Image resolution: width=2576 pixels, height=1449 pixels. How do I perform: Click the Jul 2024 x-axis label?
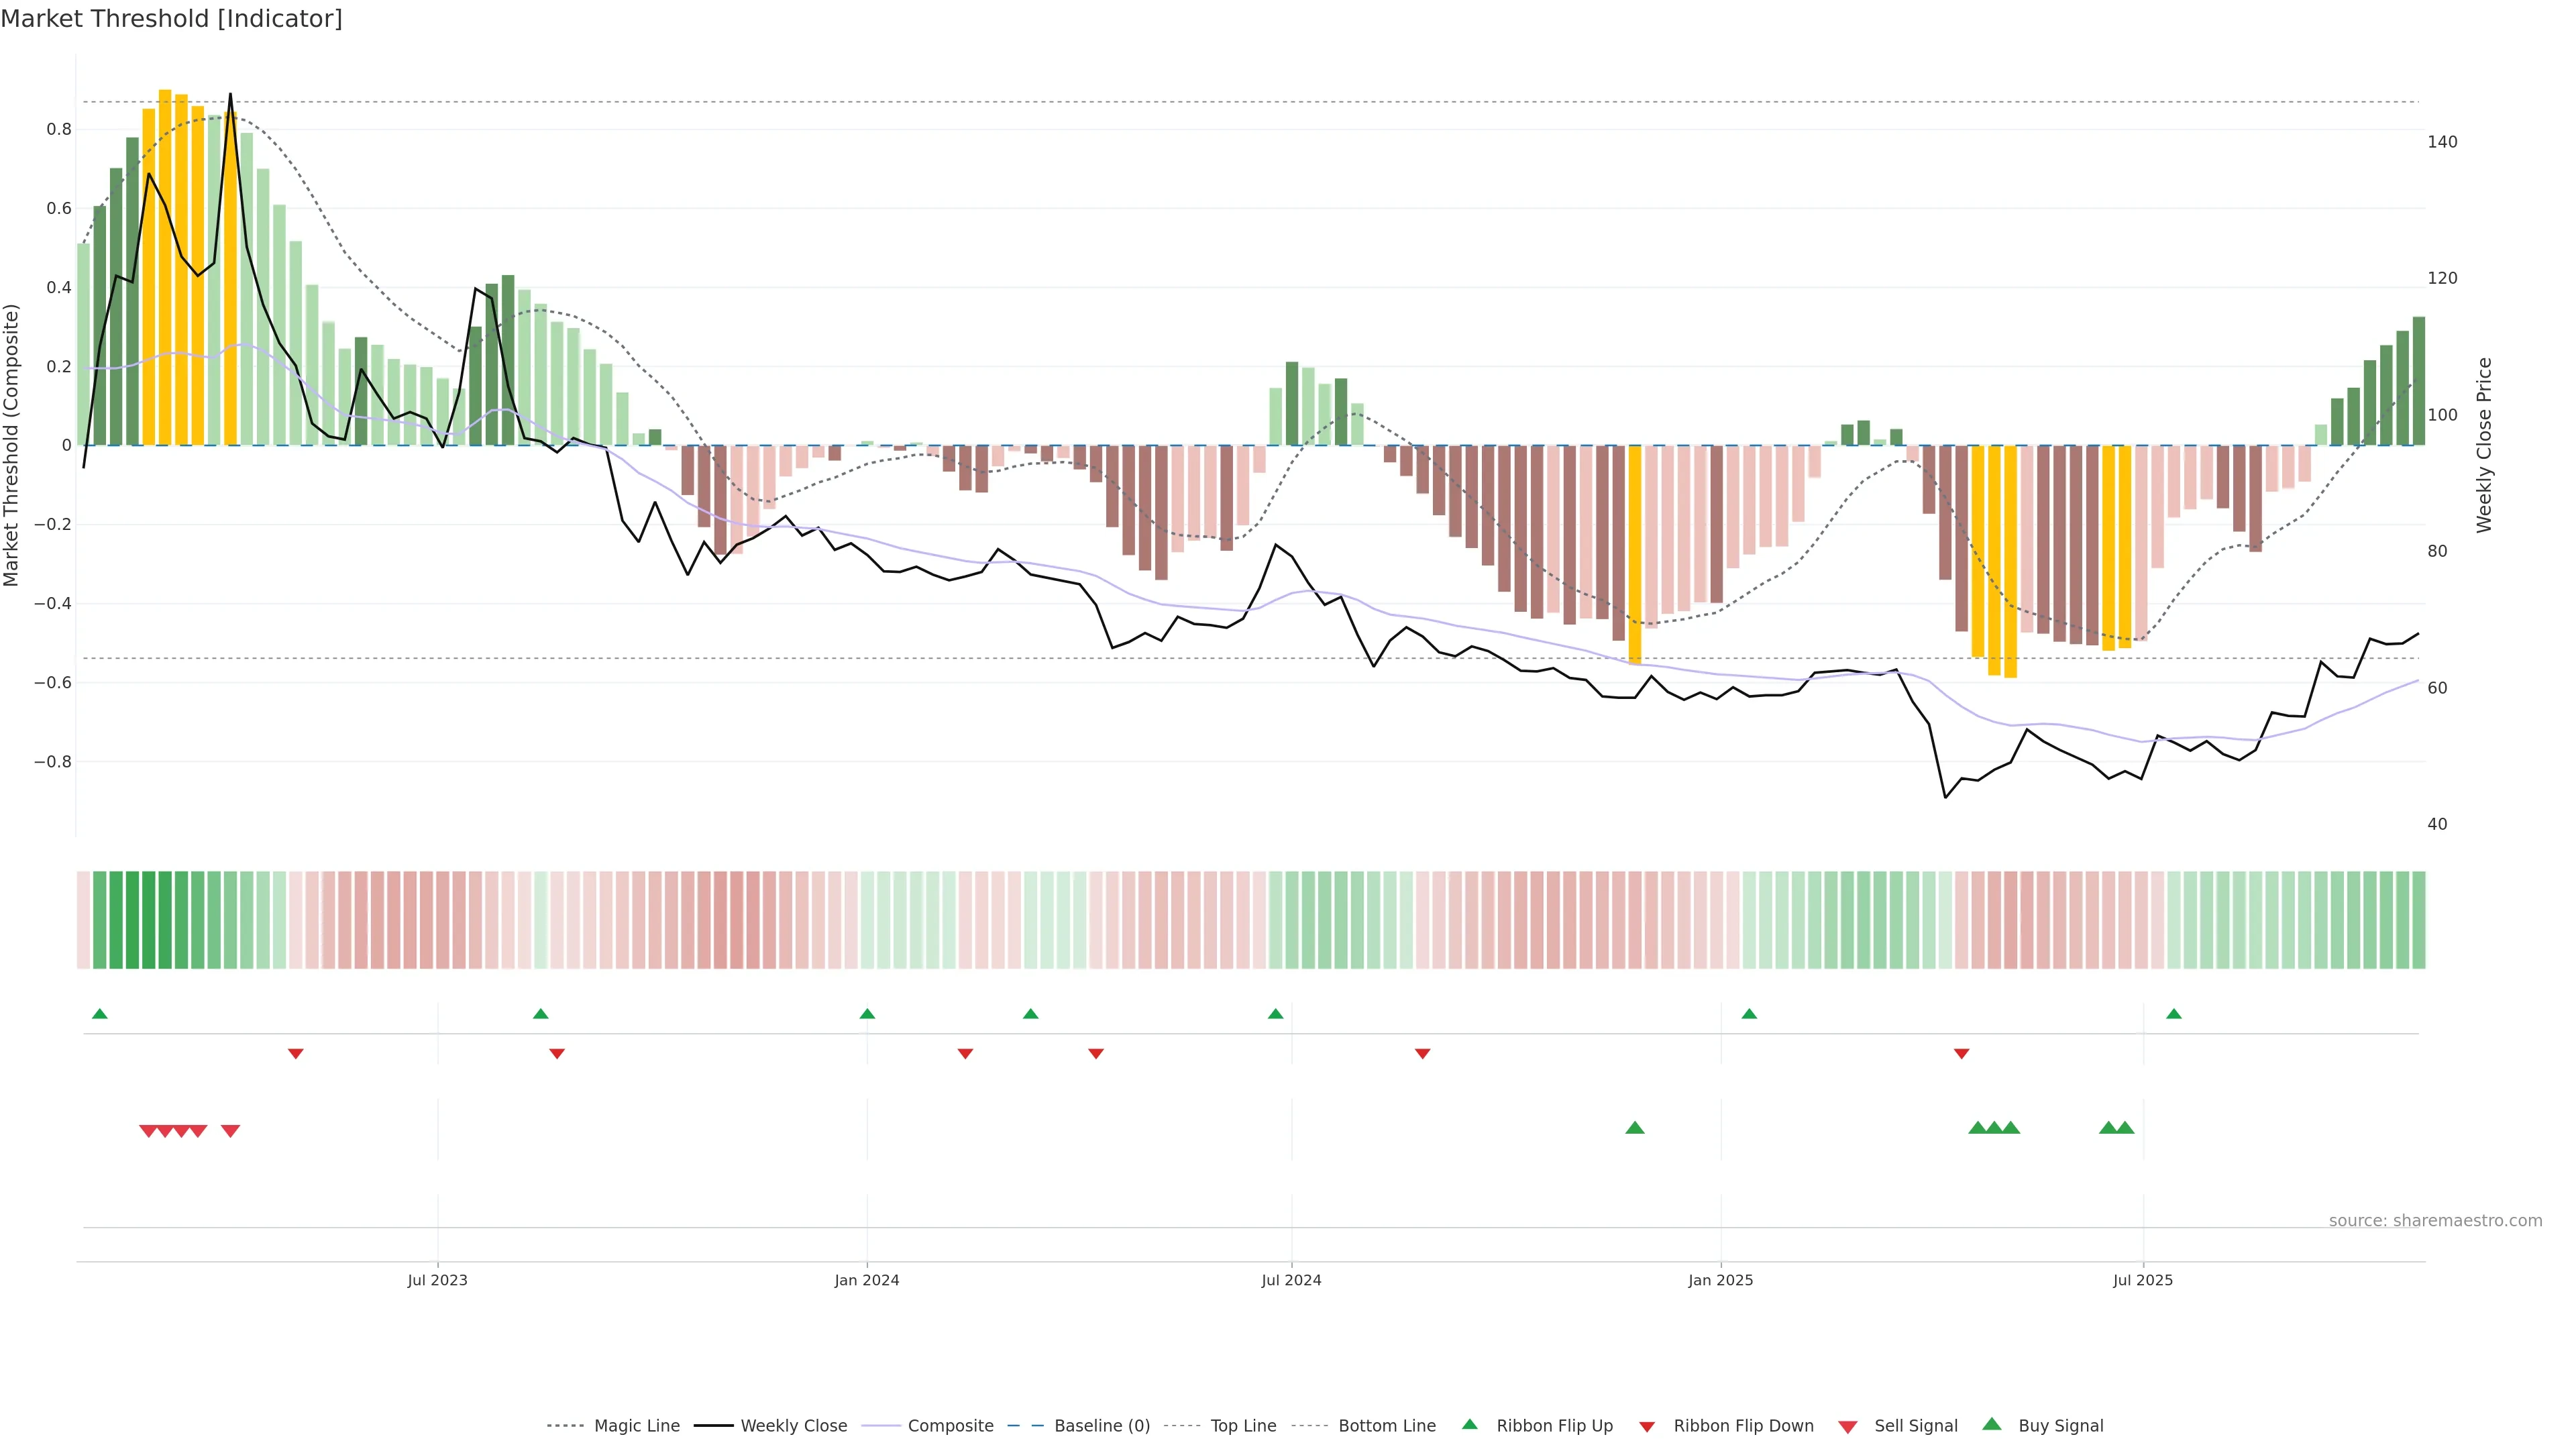click(x=1291, y=1280)
